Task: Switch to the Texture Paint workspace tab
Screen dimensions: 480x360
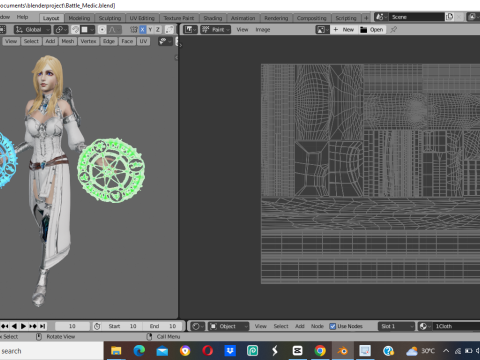Action: coord(179,18)
